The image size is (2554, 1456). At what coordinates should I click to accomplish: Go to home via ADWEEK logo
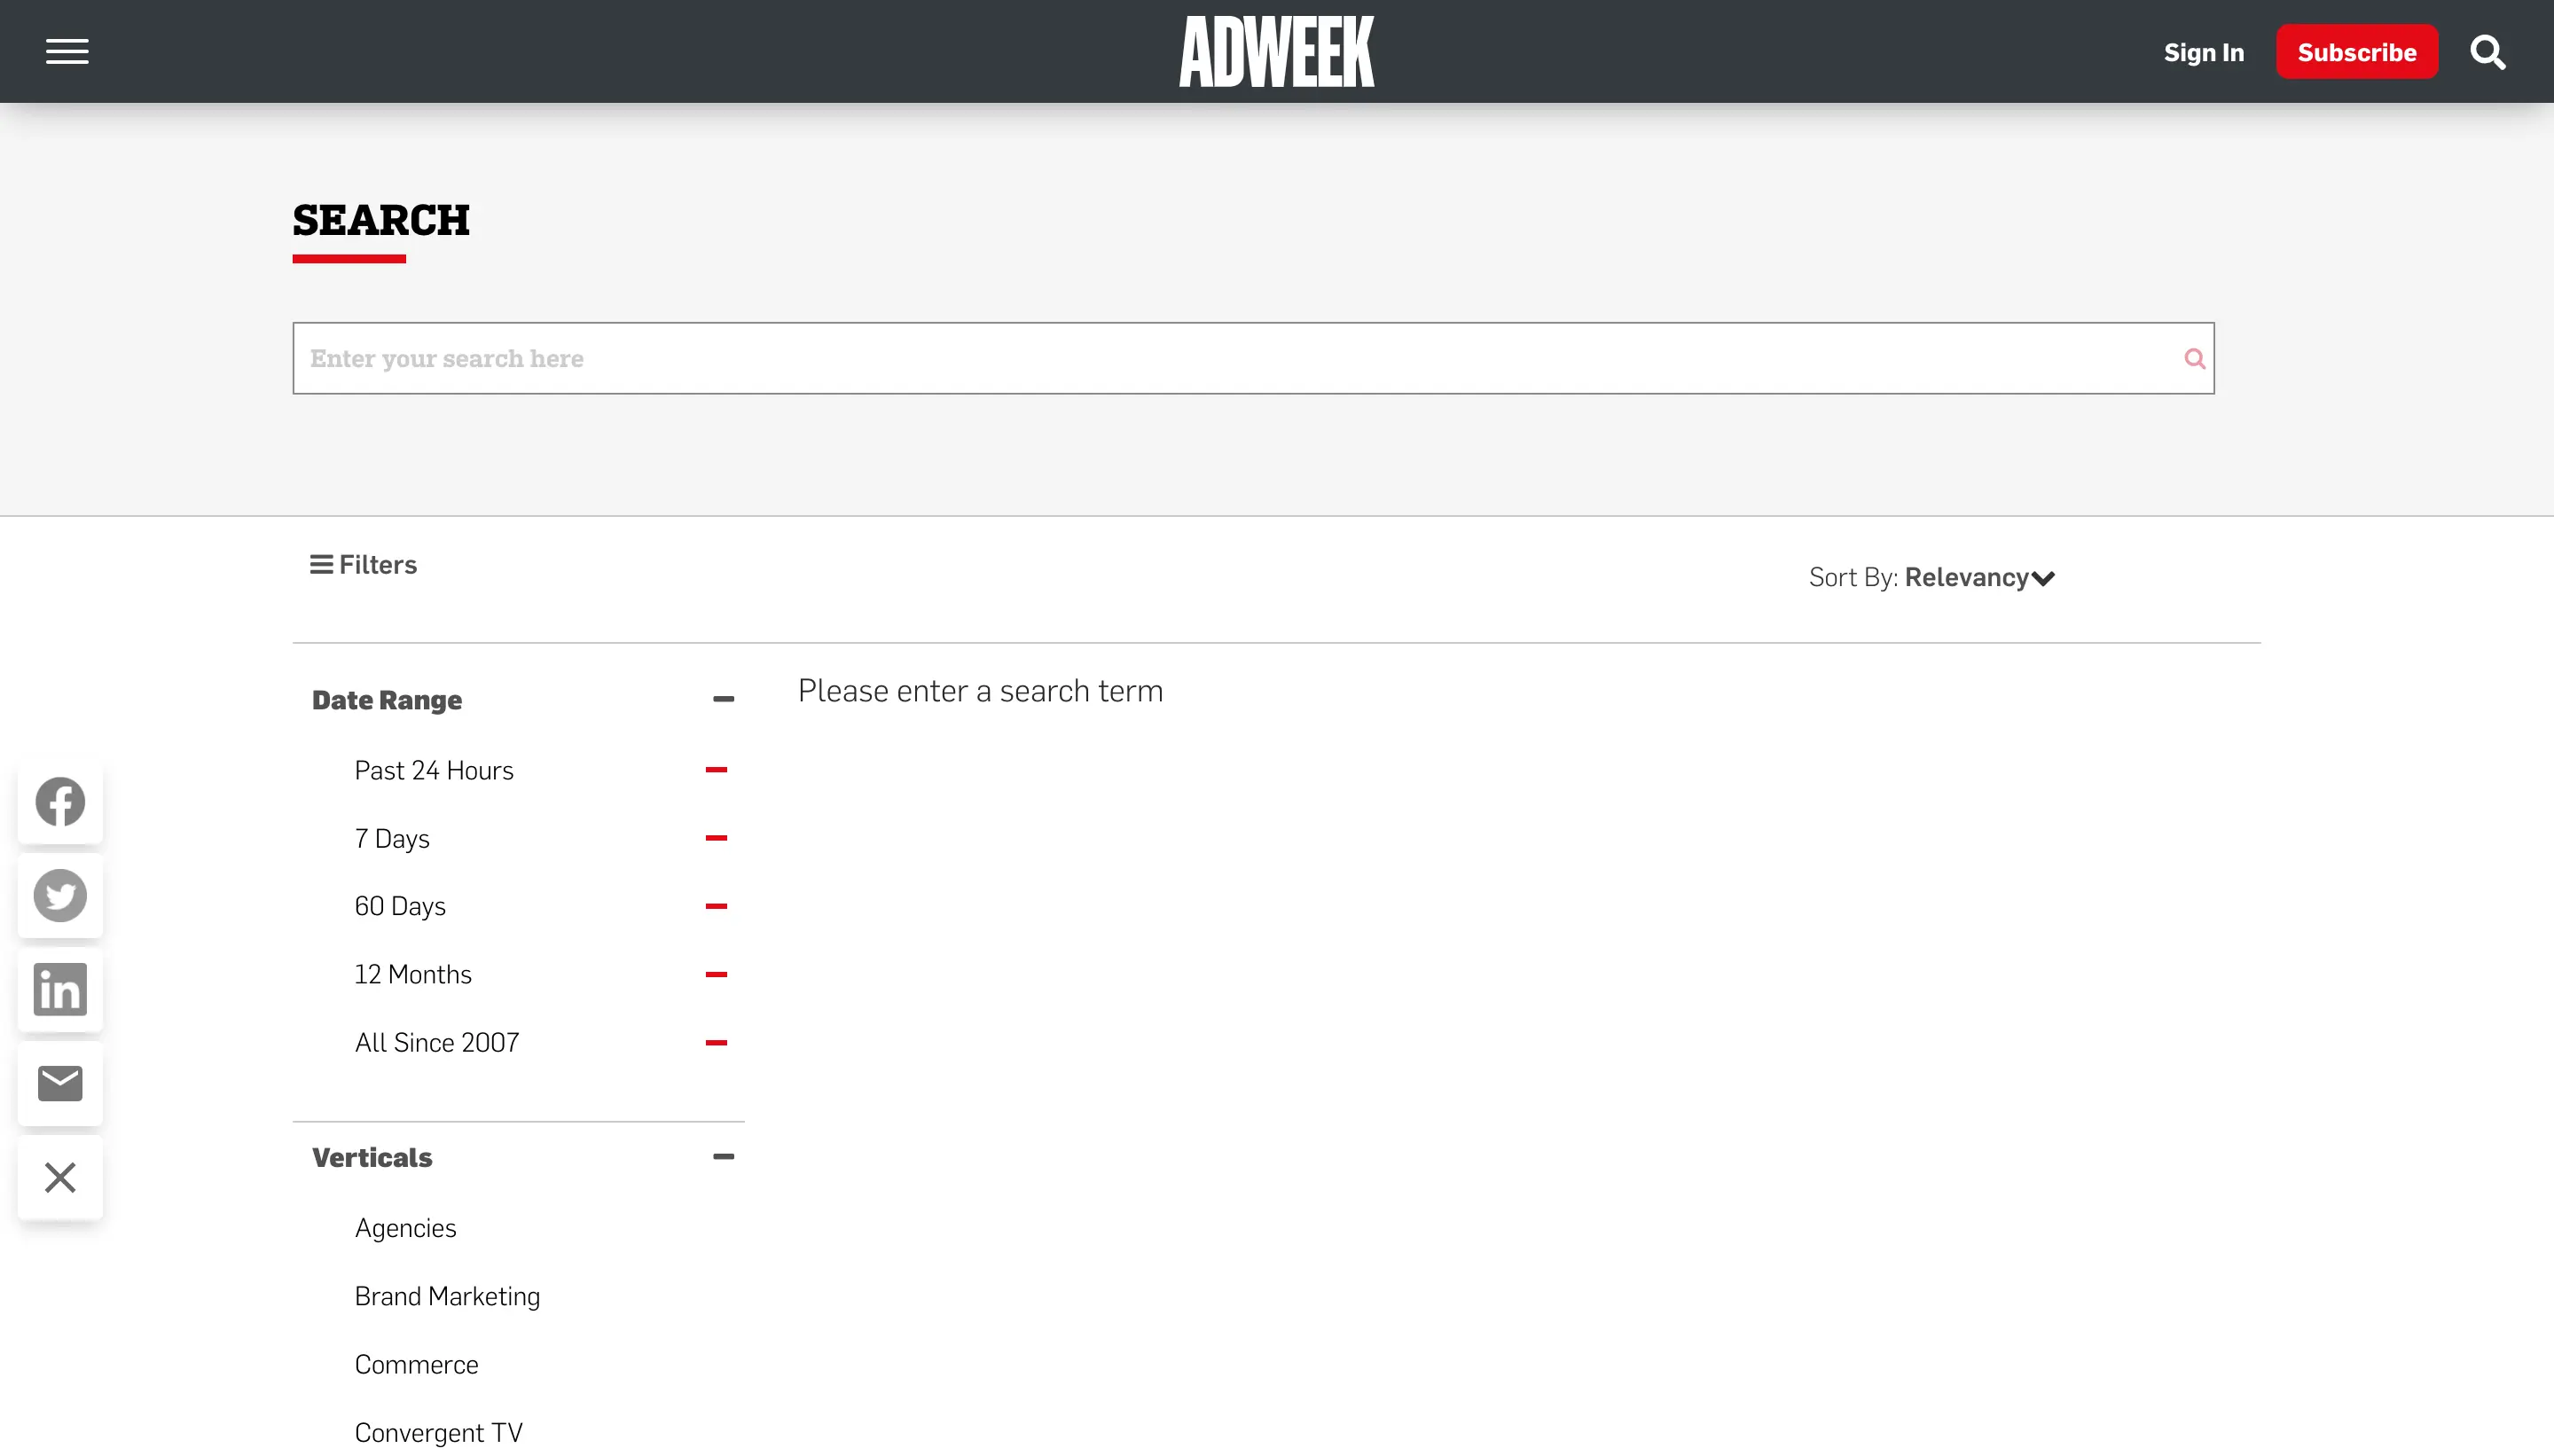click(1276, 51)
